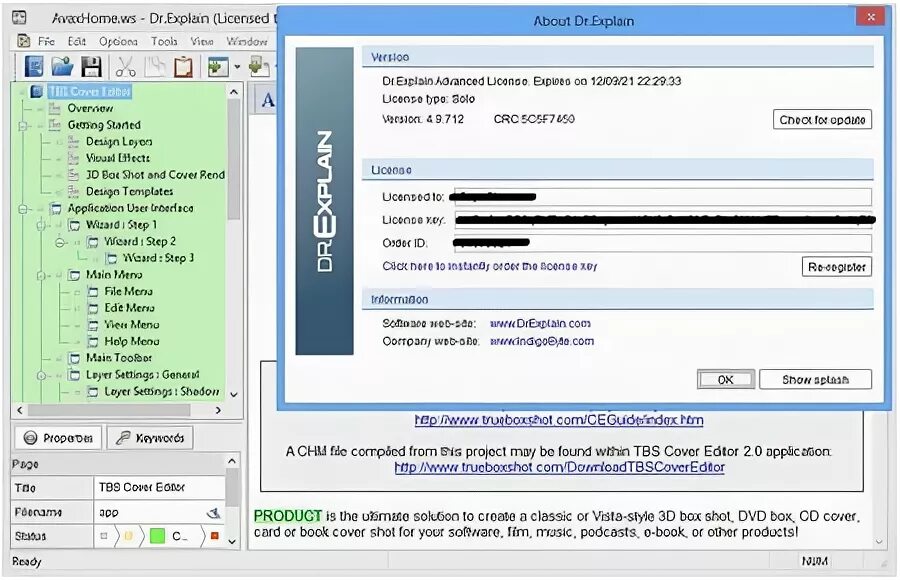Image resolution: width=900 pixels, height=580 pixels.
Task: Switch to the Properties tab
Action: (x=58, y=438)
